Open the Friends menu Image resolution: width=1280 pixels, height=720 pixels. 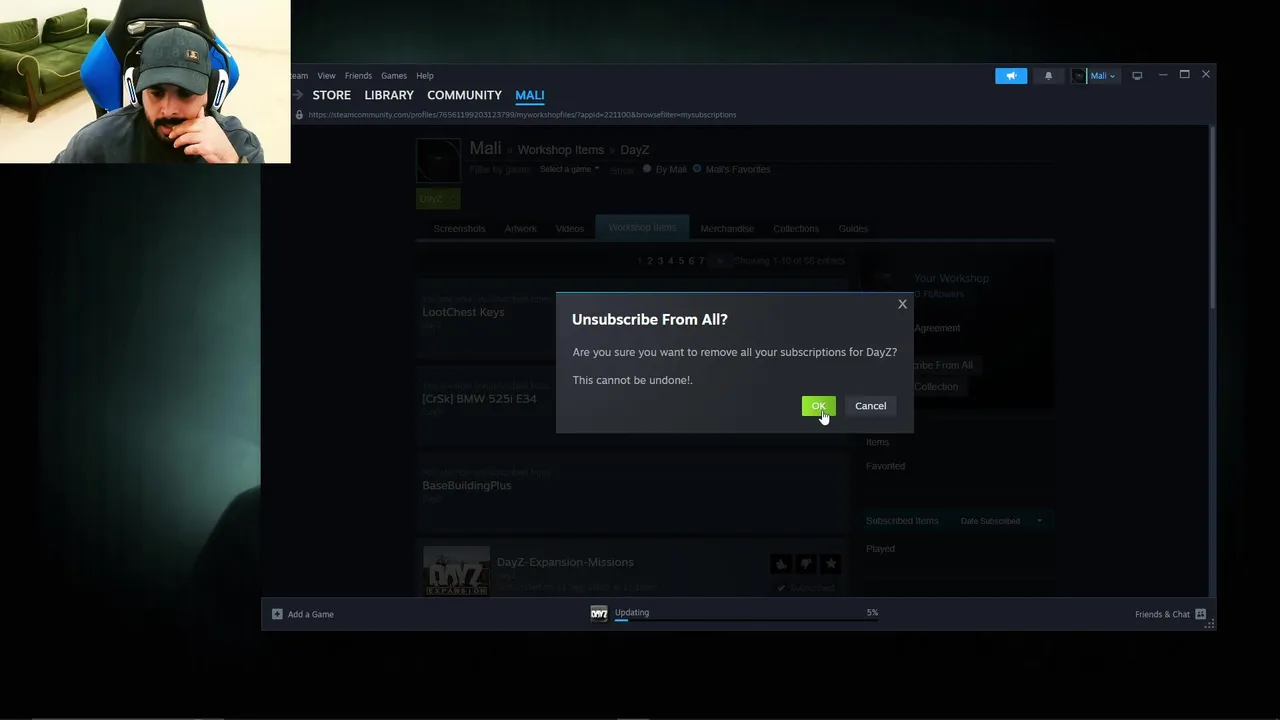click(358, 76)
